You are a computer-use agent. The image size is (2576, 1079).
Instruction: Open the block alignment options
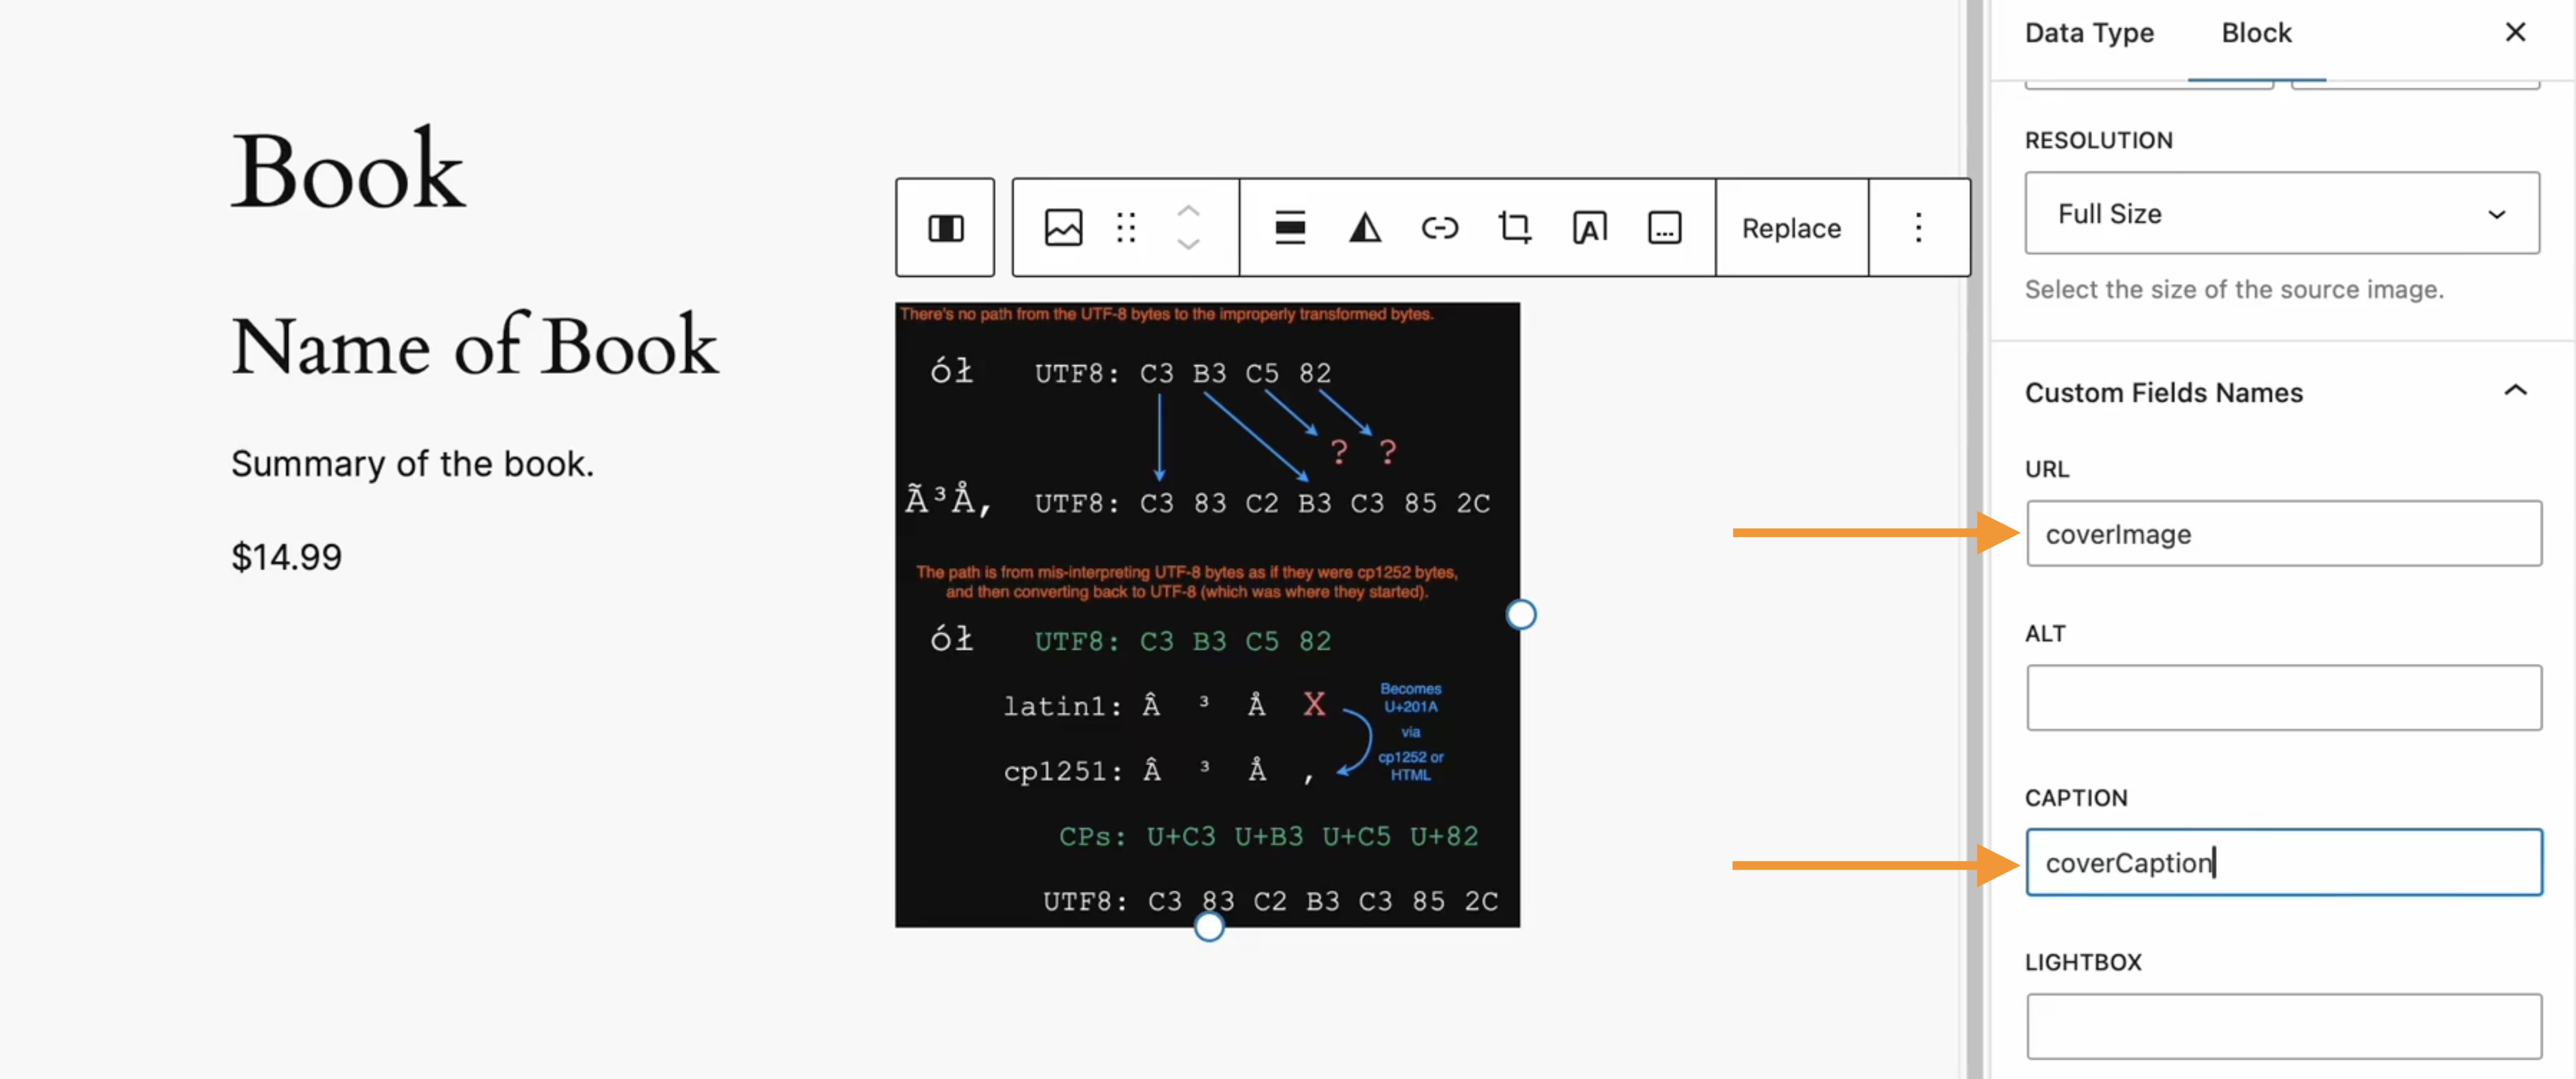point(1290,228)
